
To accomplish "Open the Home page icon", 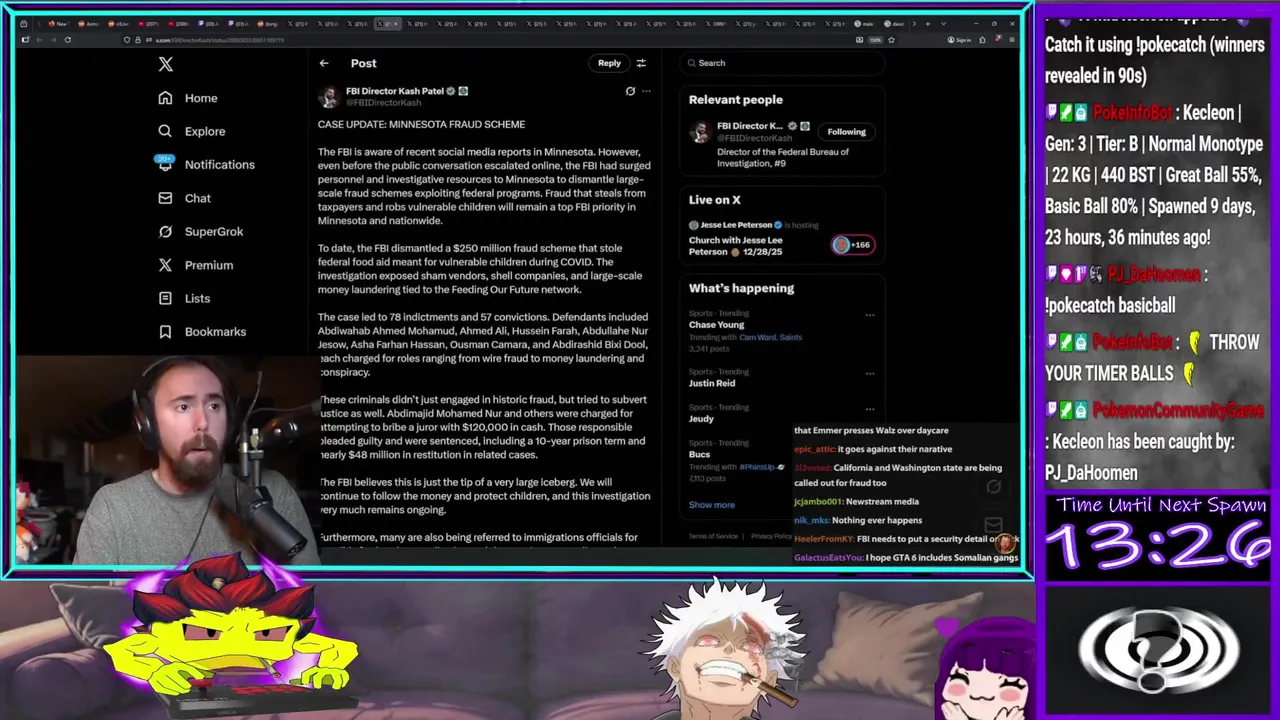I will pos(165,98).
